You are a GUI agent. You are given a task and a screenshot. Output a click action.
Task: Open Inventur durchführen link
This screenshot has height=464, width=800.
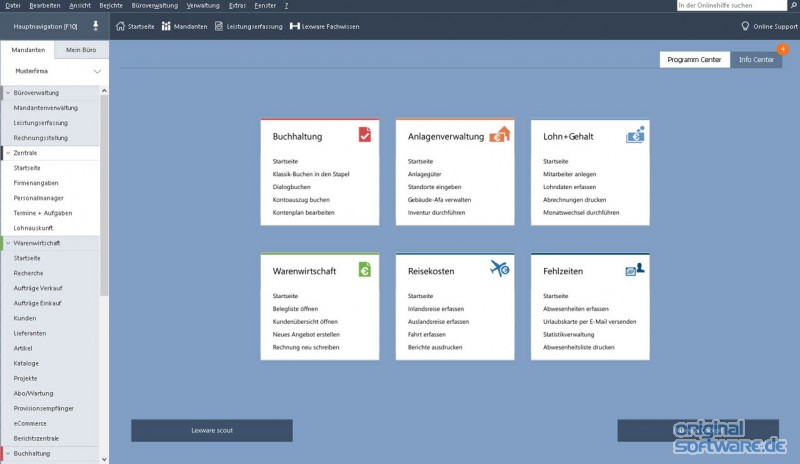pyautogui.click(x=436, y=212)
